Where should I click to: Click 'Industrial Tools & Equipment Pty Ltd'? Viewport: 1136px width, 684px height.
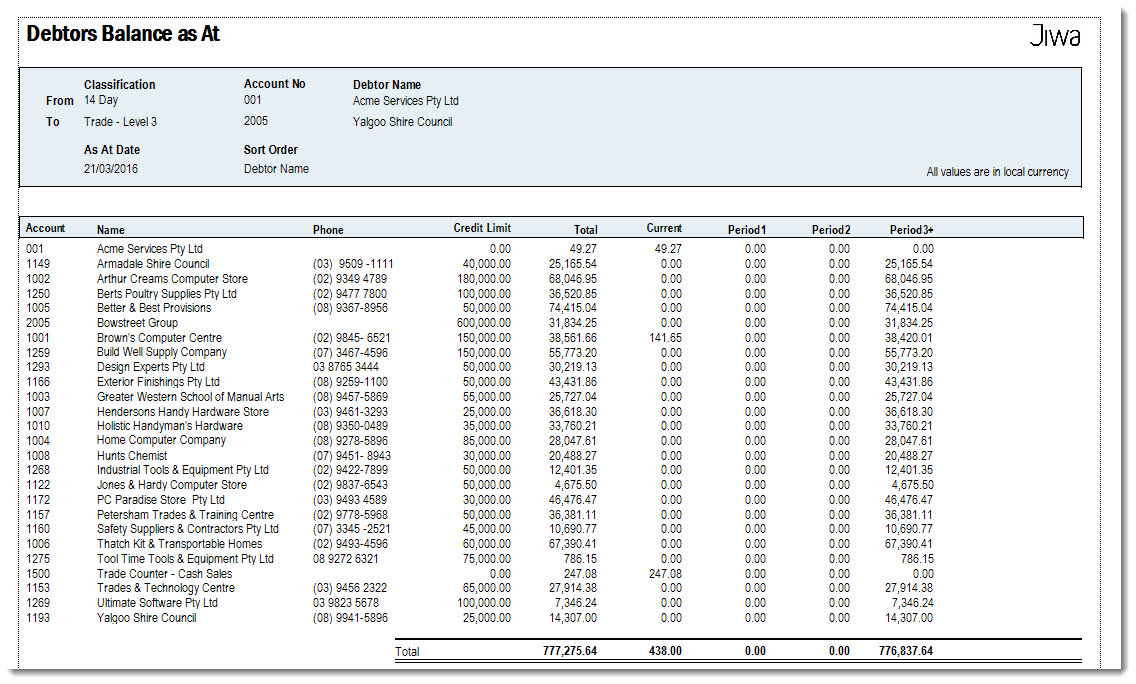click(x=183, y=470)
